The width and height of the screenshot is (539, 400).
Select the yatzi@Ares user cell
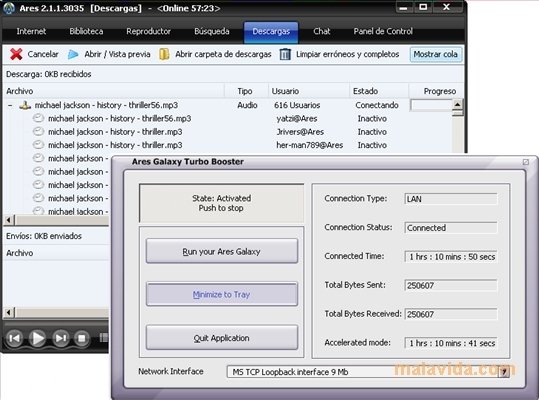(297, 119)
